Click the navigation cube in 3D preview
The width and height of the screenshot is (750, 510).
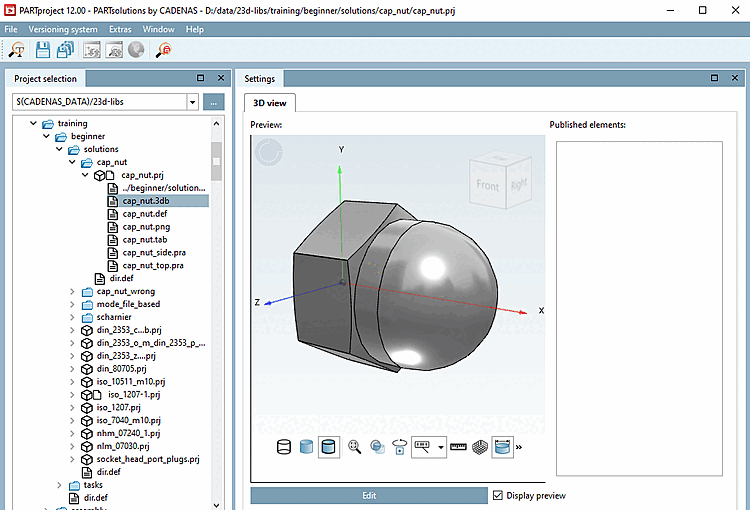coord(497,181)
